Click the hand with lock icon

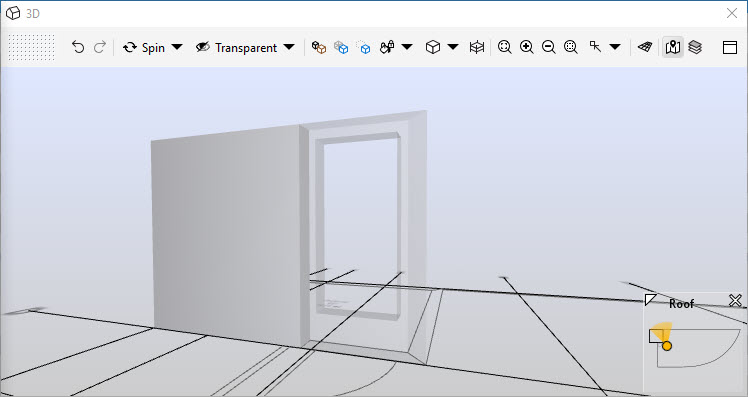pos(387,47)
